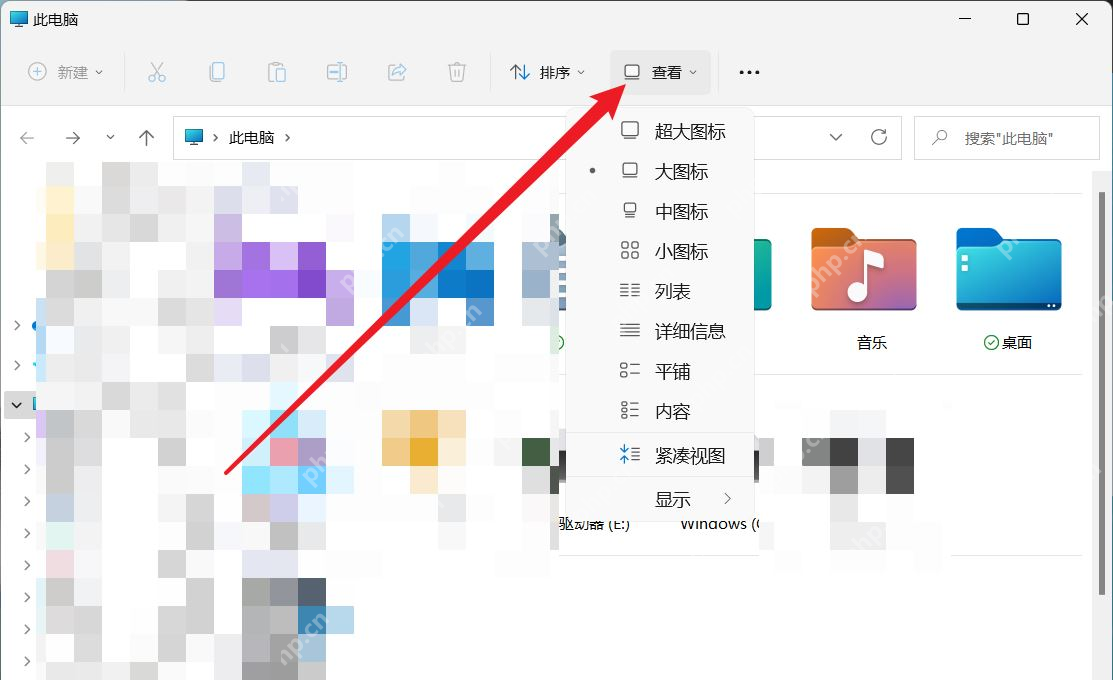Open the 显示 submenu

659,499
